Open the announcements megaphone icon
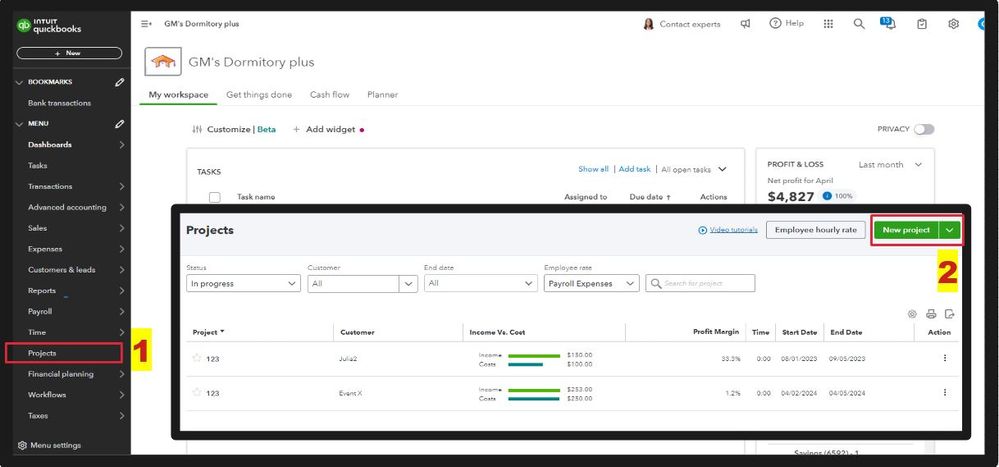 click(745, 24)
